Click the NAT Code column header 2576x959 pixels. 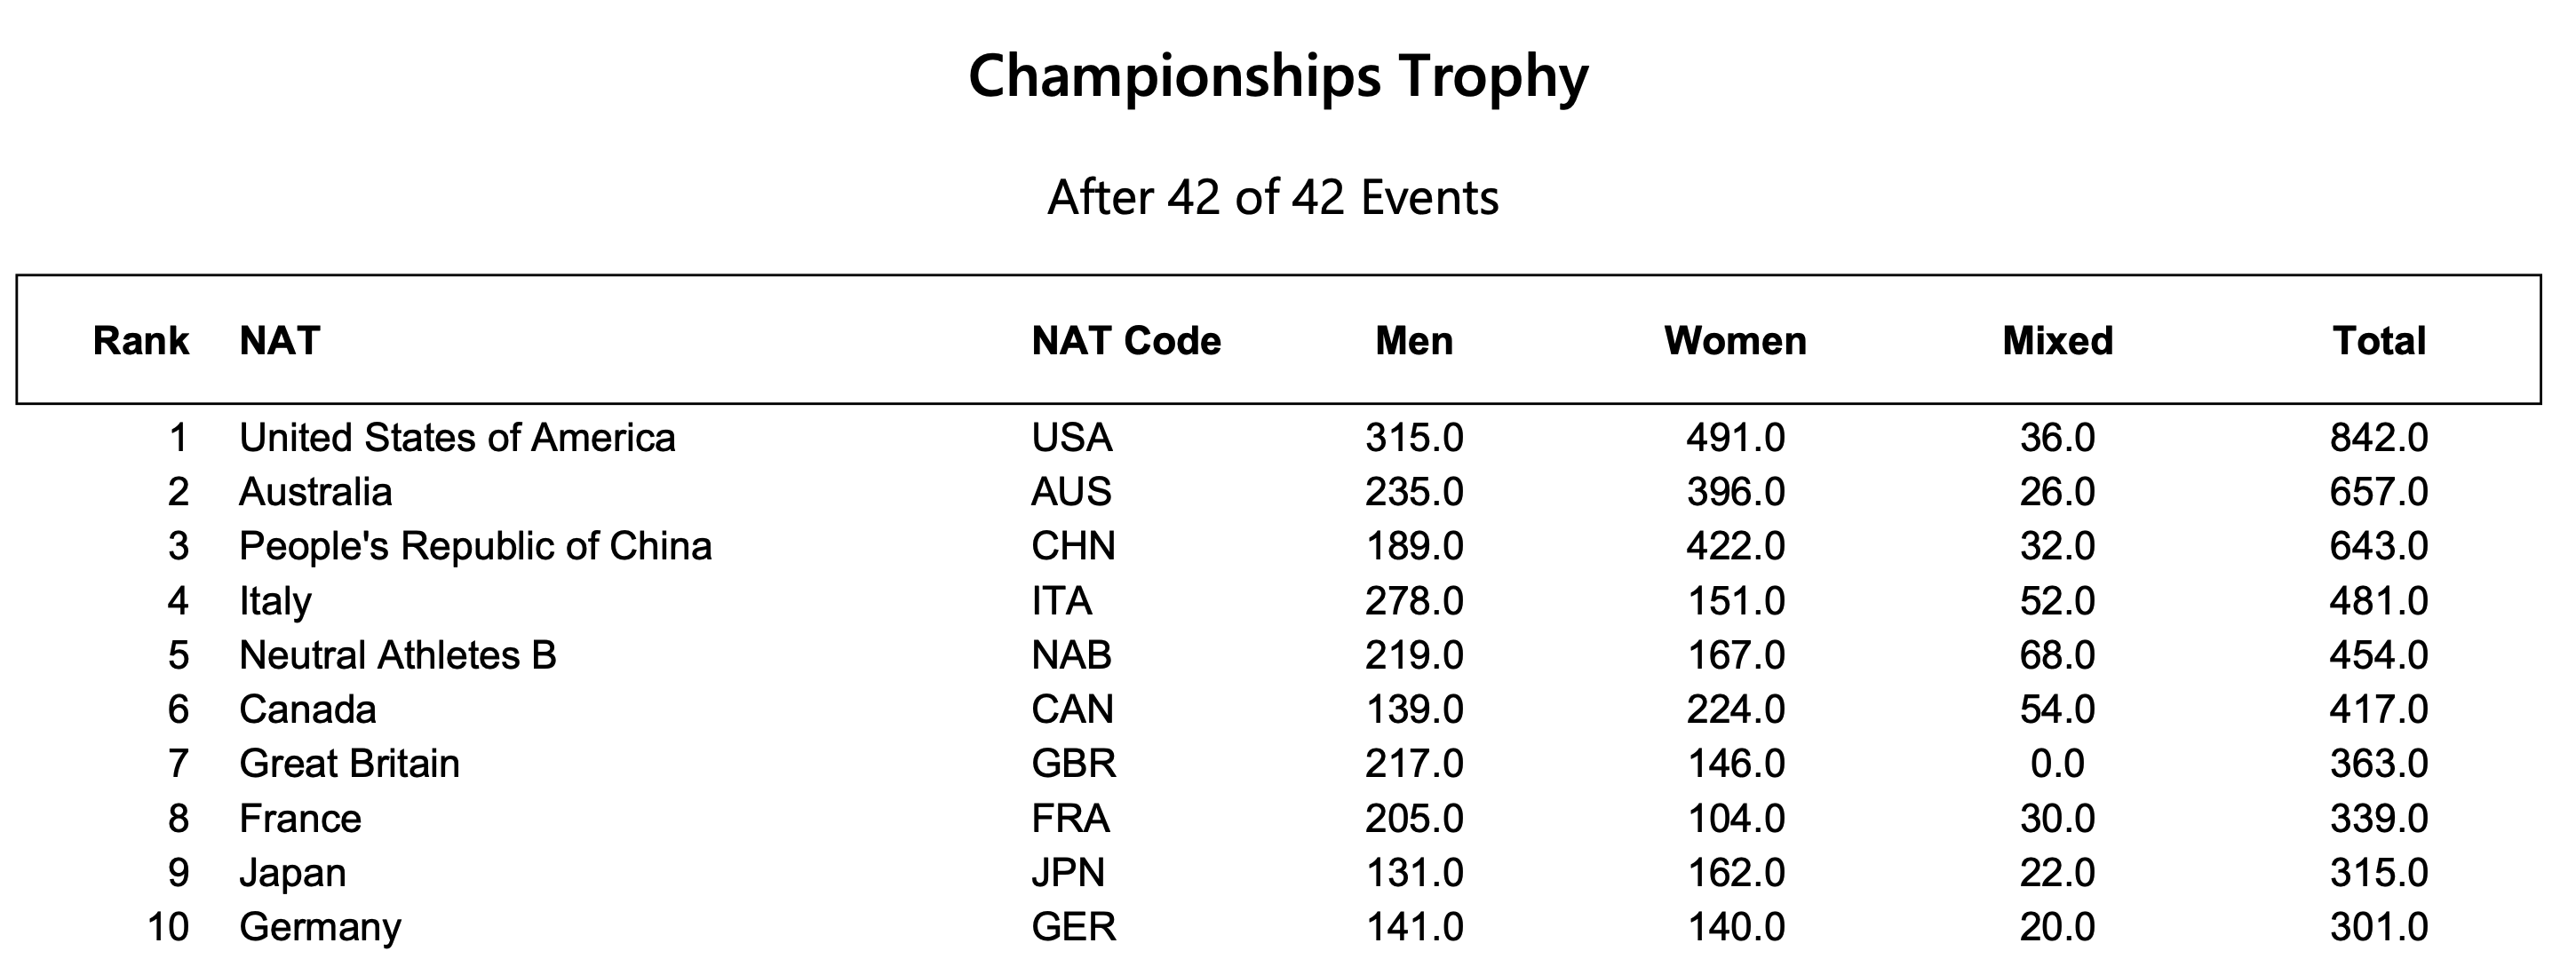tap(1125, 341)
